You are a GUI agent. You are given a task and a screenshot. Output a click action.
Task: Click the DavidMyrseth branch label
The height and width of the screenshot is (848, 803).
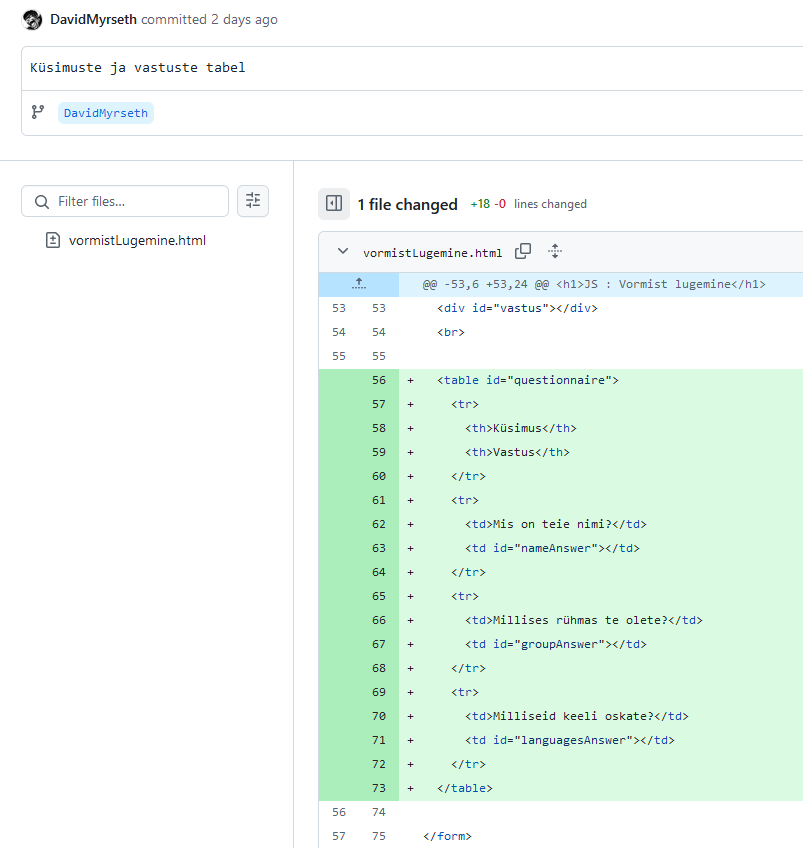click(x=105, y=113)
